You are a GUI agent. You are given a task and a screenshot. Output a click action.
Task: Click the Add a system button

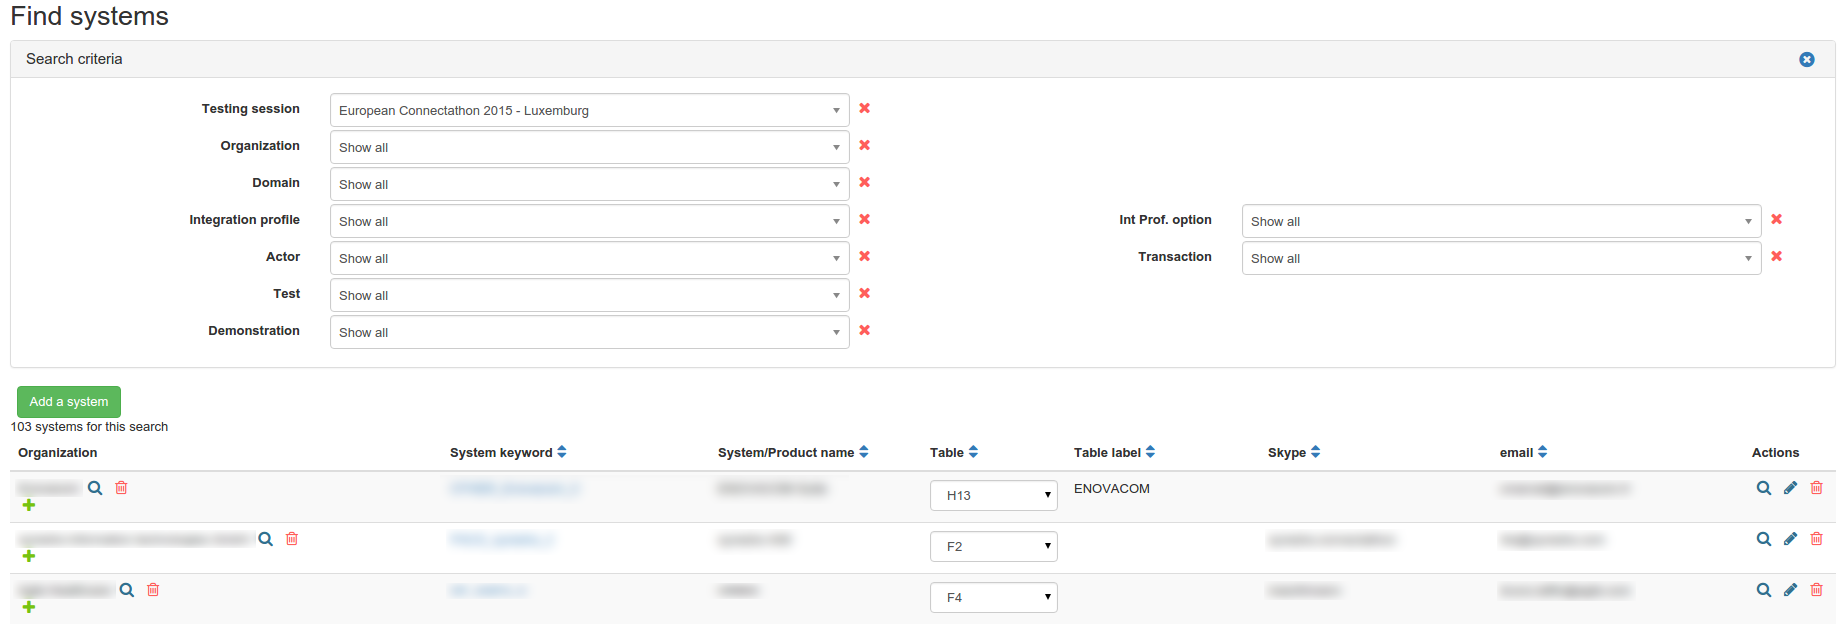[69, 402]
